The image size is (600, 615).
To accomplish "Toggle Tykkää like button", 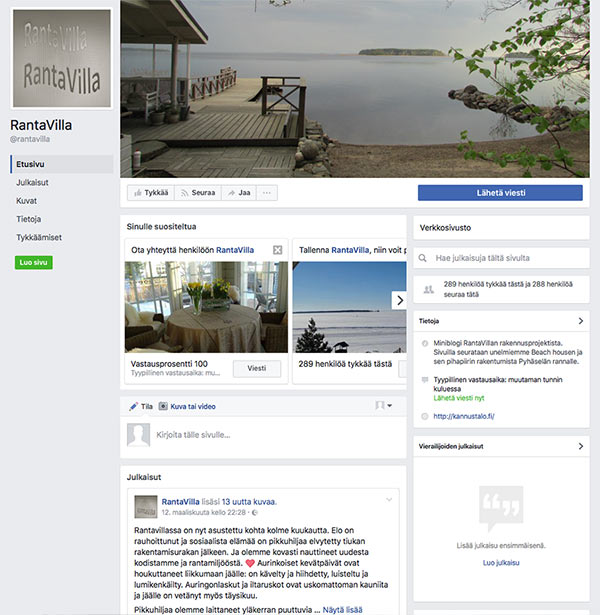I will (x=151, y=193).
